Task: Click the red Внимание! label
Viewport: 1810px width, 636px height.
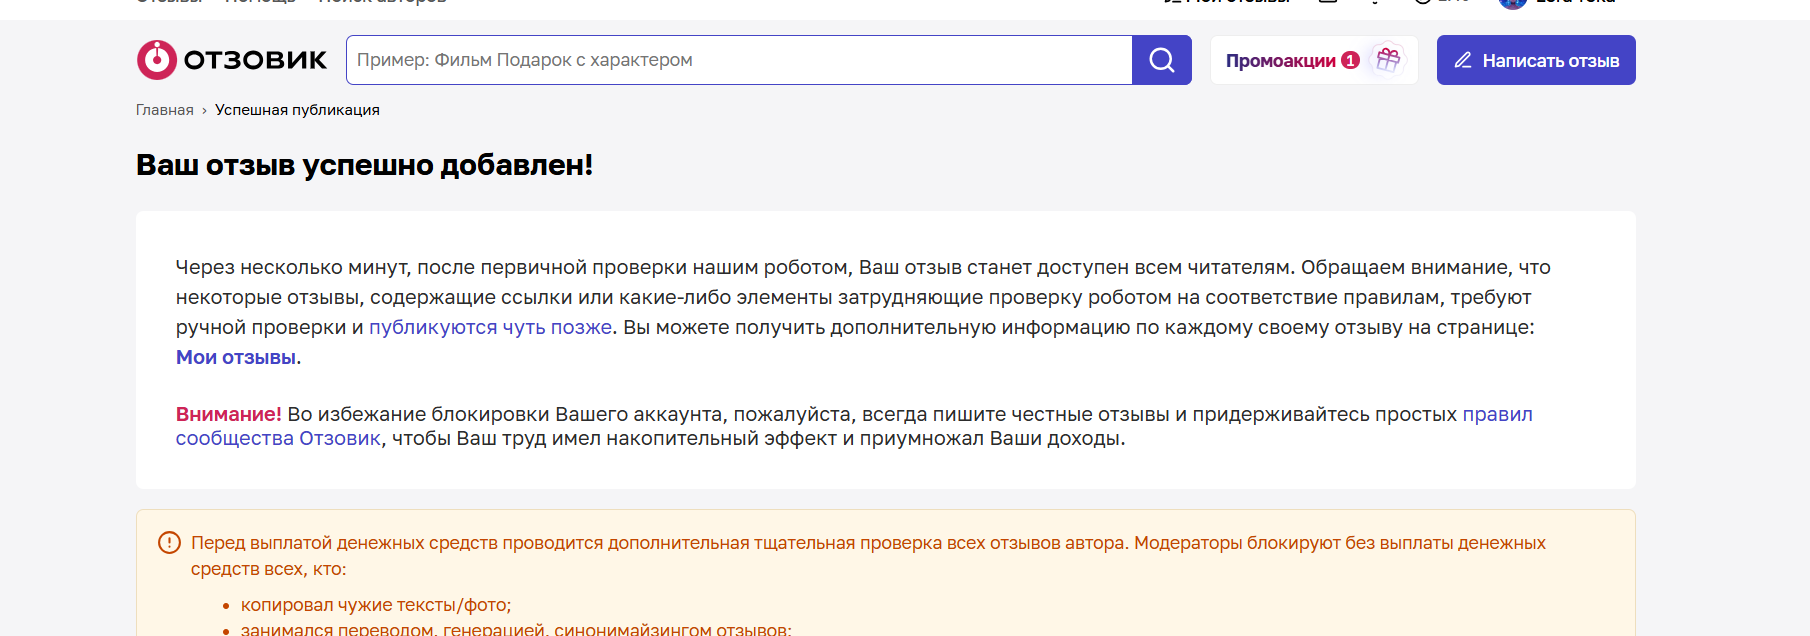Action: tap(229, 414)
